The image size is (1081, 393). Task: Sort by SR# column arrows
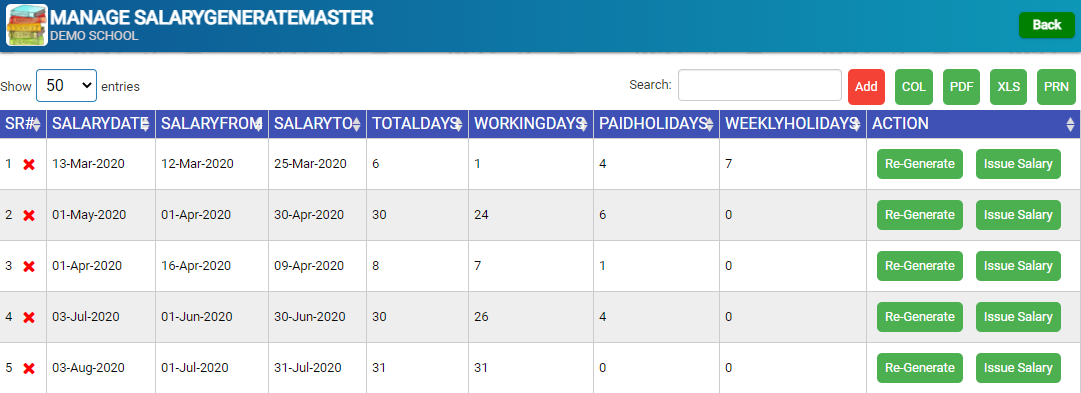pos(37,124)
